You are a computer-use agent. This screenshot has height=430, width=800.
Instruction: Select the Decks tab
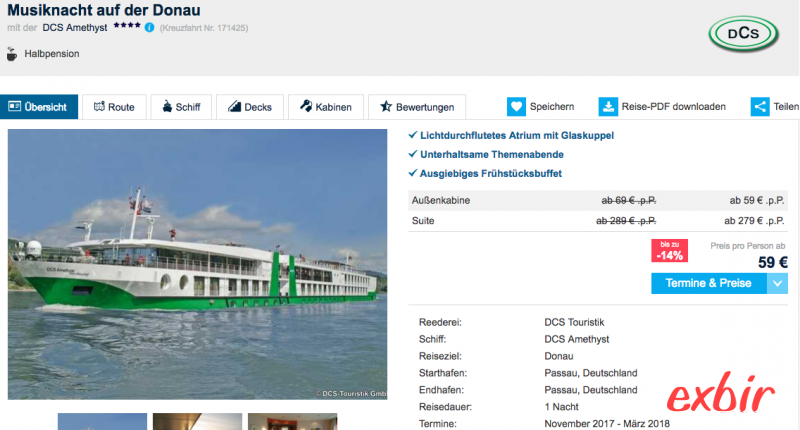point(250,107)
